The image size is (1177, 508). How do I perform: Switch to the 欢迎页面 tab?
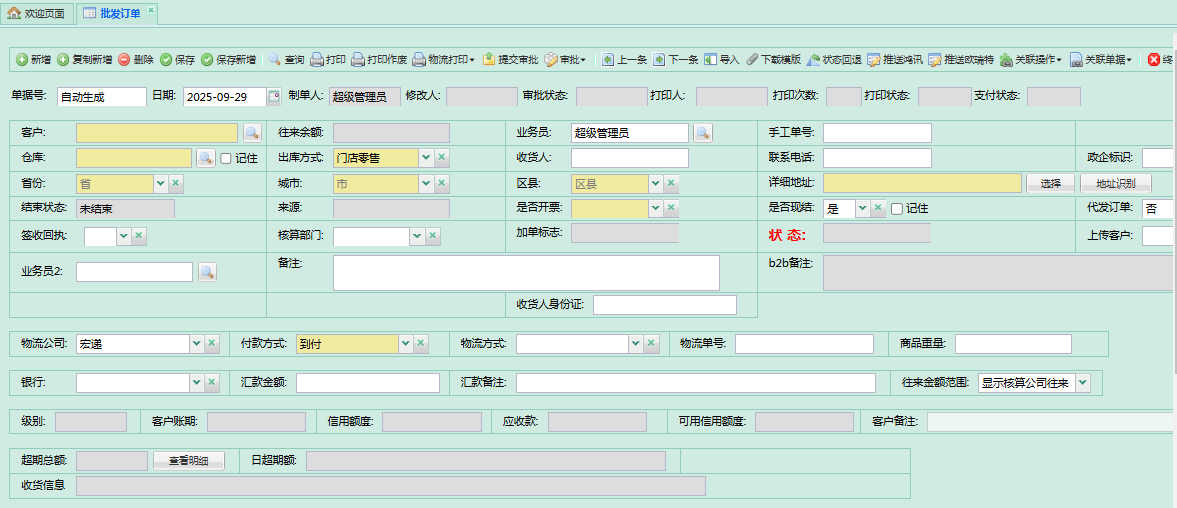click(37, 13)
